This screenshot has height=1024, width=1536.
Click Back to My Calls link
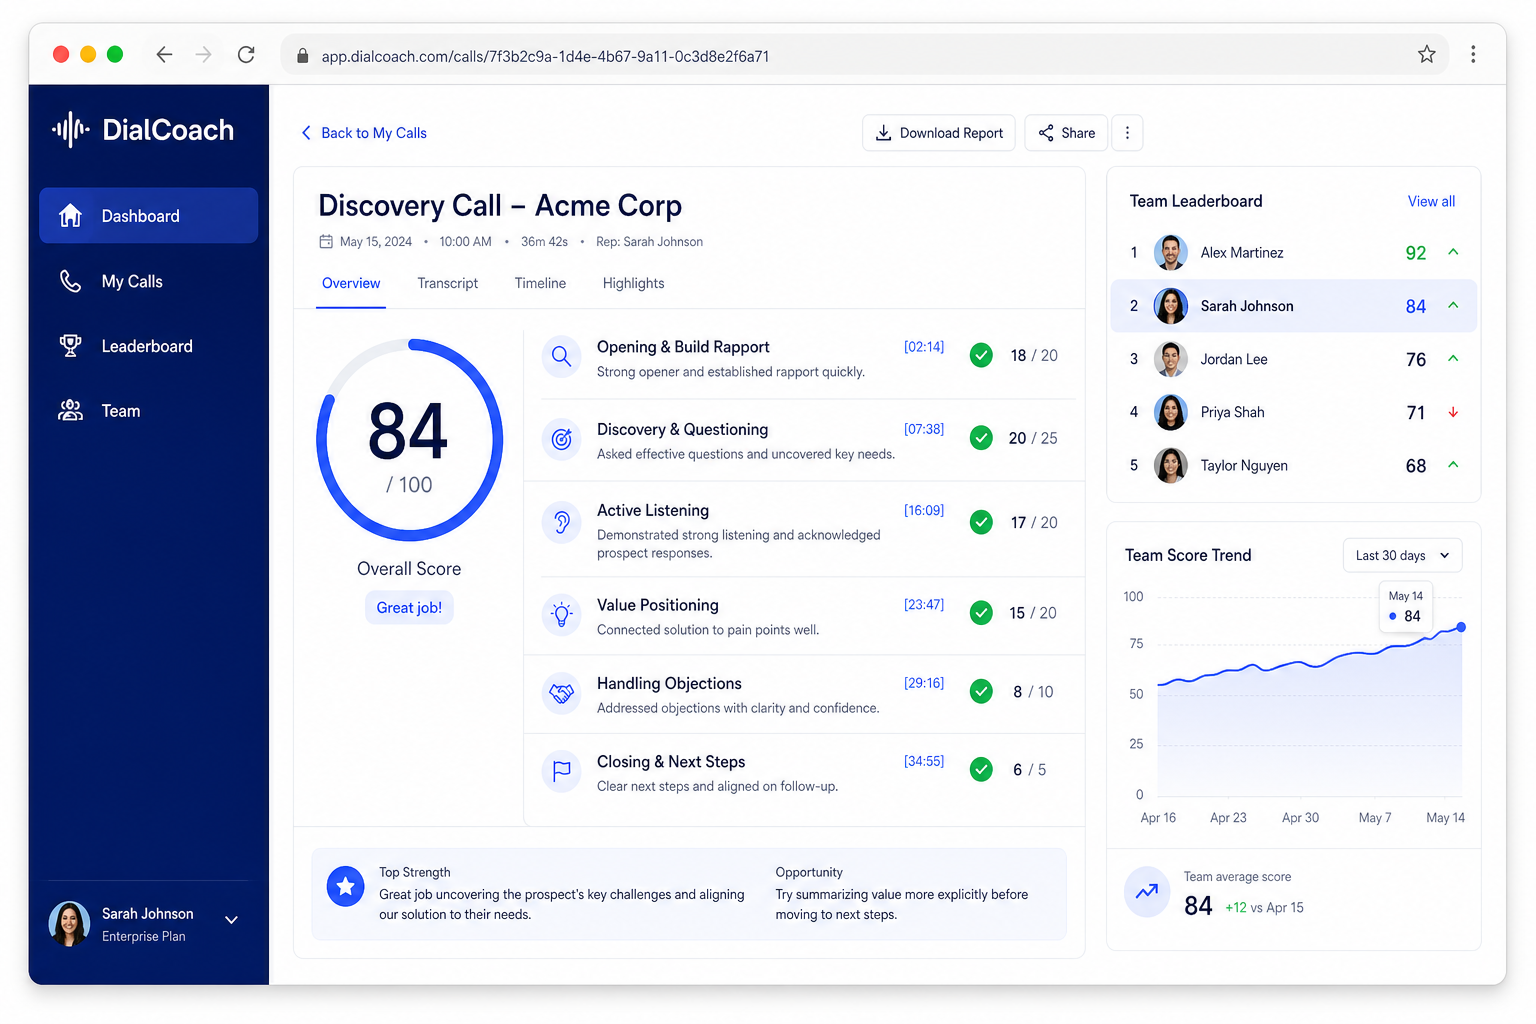[364, 133]
